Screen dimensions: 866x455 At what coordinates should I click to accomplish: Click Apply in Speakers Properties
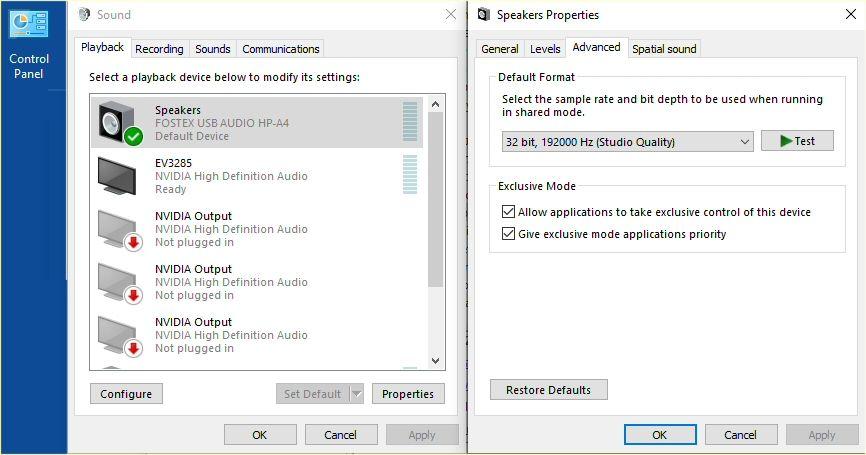[821, 435]
